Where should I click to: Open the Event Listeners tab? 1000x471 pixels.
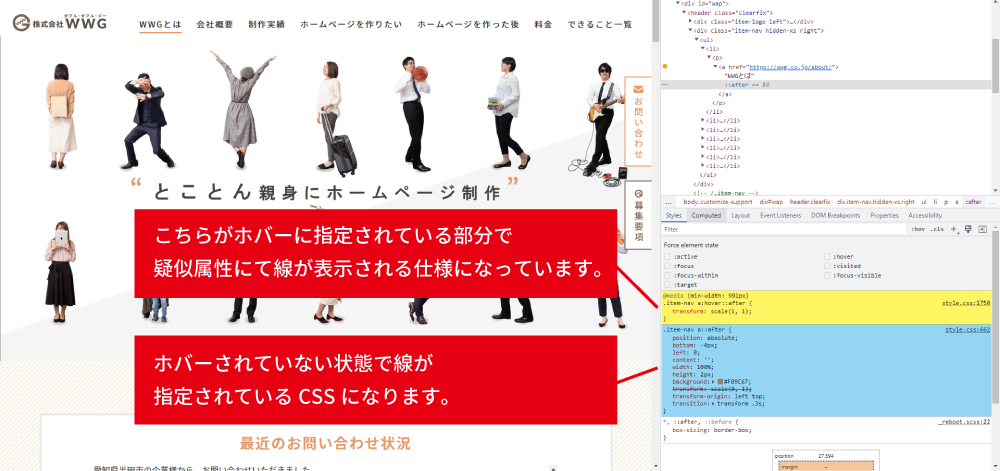pyautogui.click(x=780, y=215)
